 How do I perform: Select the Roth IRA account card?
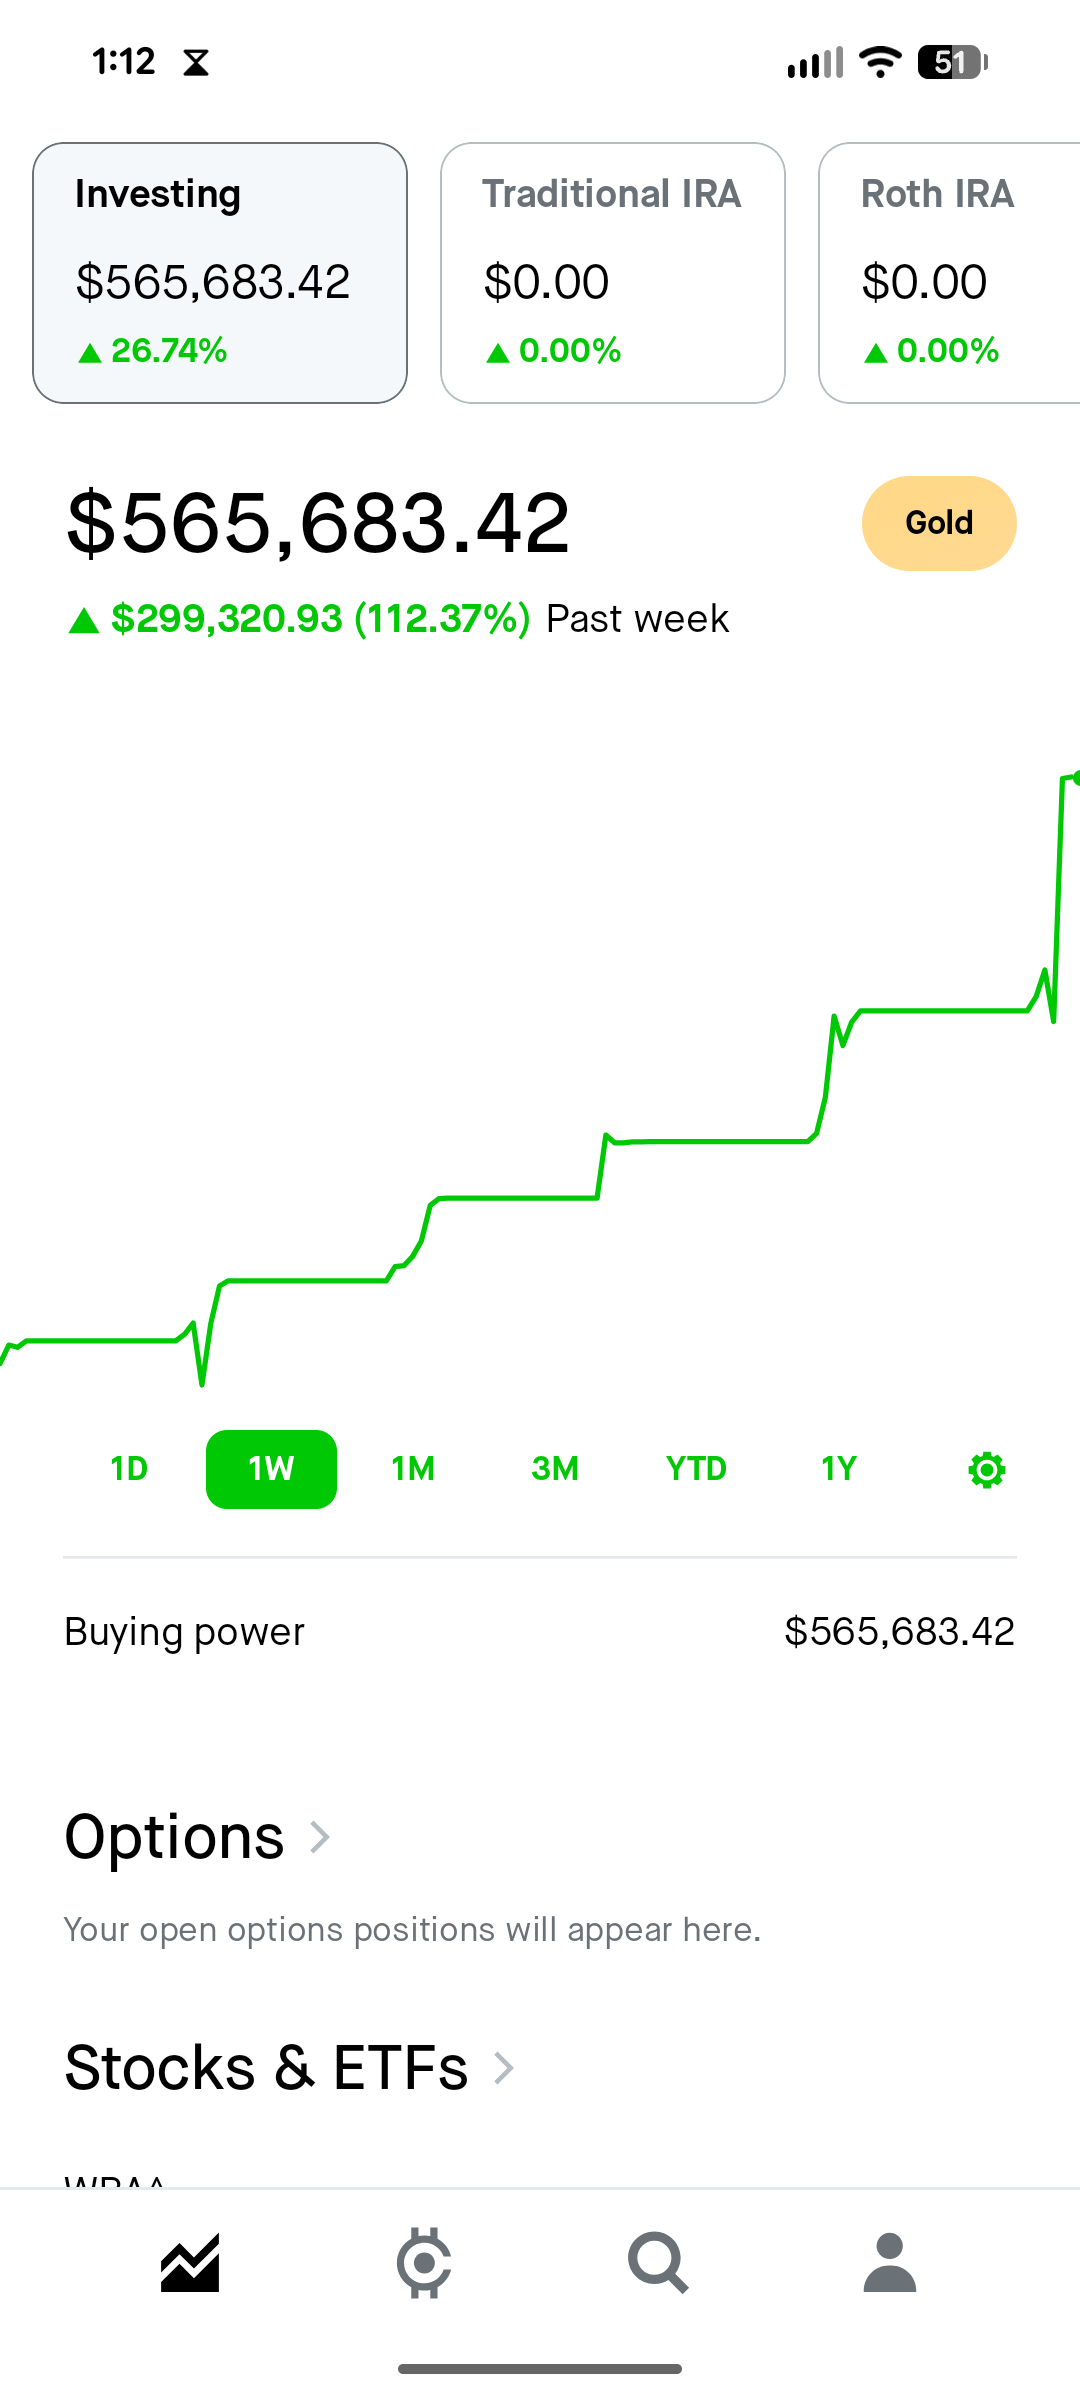pyautogui.click(x=950, y=273)
